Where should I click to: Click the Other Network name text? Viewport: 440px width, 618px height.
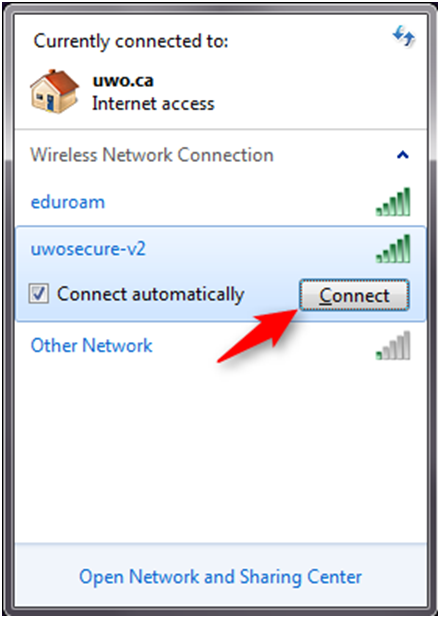point(91,346)
